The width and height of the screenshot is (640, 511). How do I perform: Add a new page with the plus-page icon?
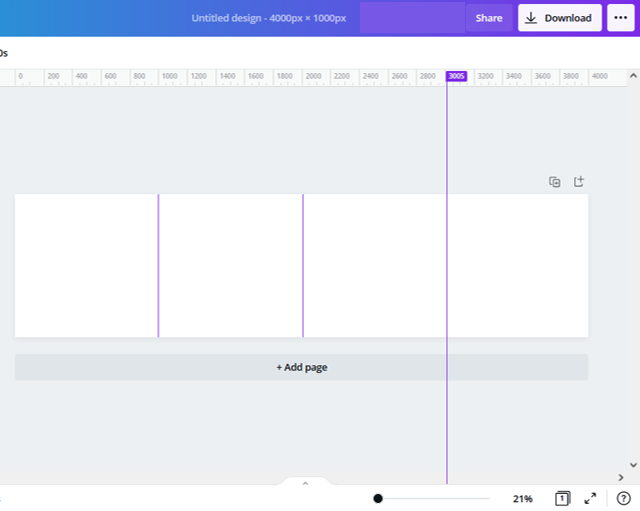pos(579,181)
